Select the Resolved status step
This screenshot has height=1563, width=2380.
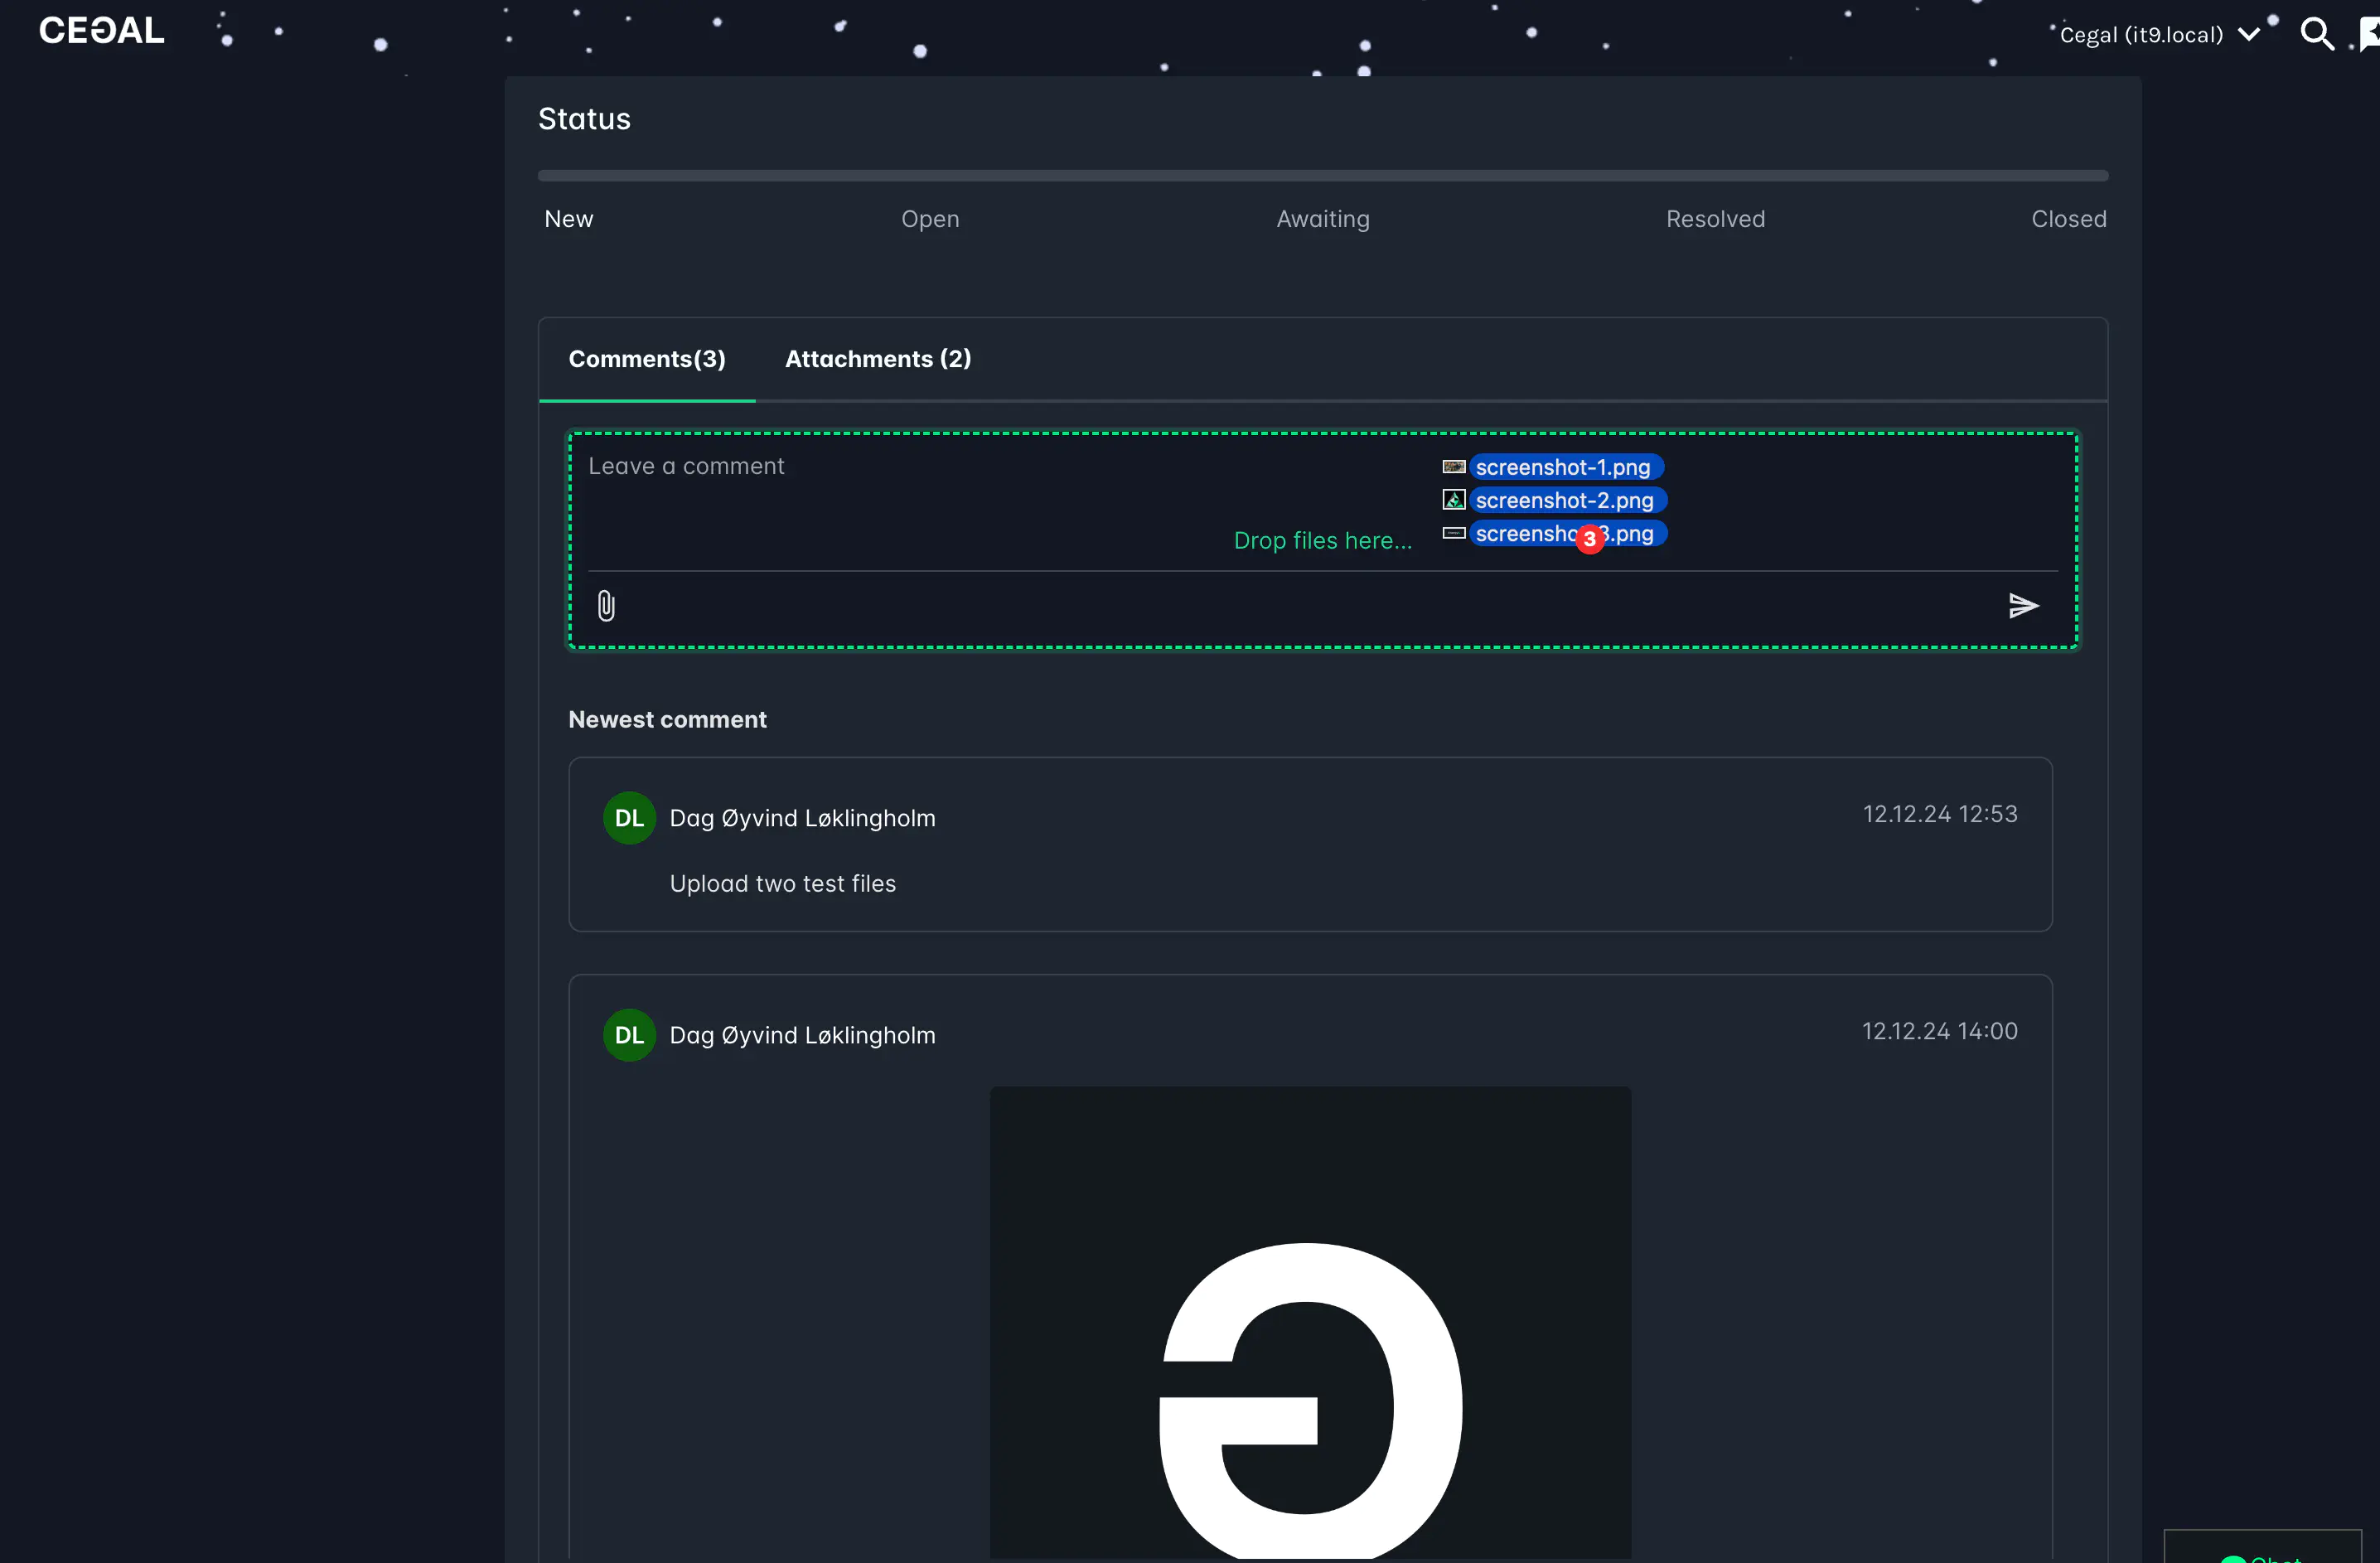(1715, 219)
